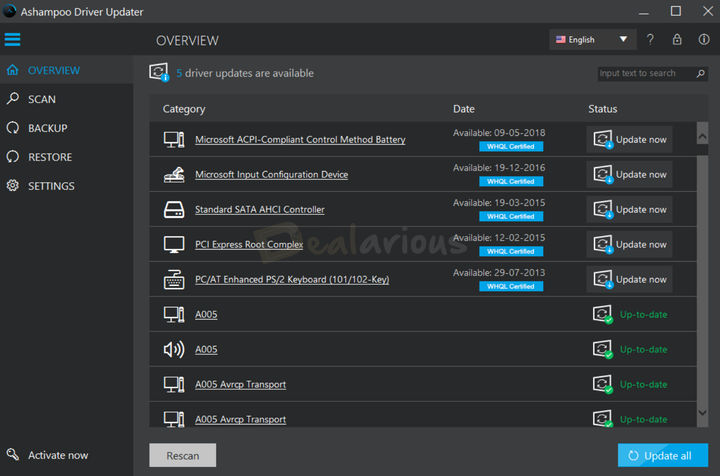The width and height of the screenshot is (720, 476).
Task: Click the Status column header
Action: (602, 109)
